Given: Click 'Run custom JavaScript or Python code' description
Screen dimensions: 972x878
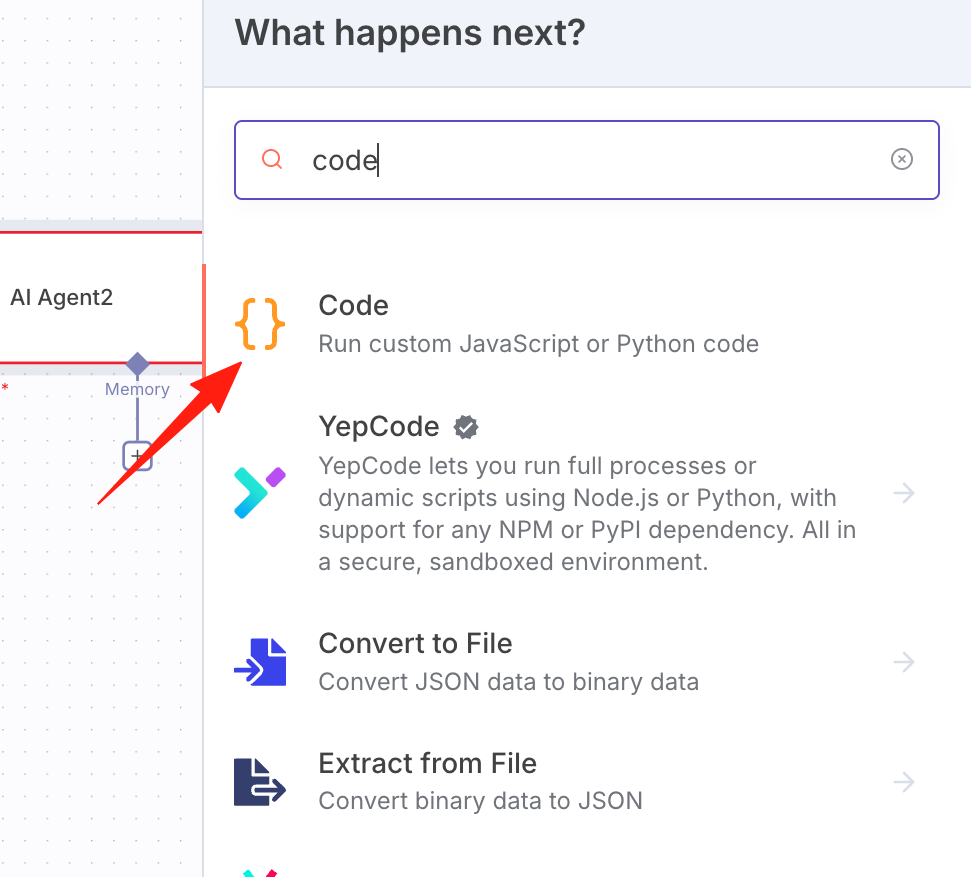Looking at the screenshot, I should pos(538,344).
